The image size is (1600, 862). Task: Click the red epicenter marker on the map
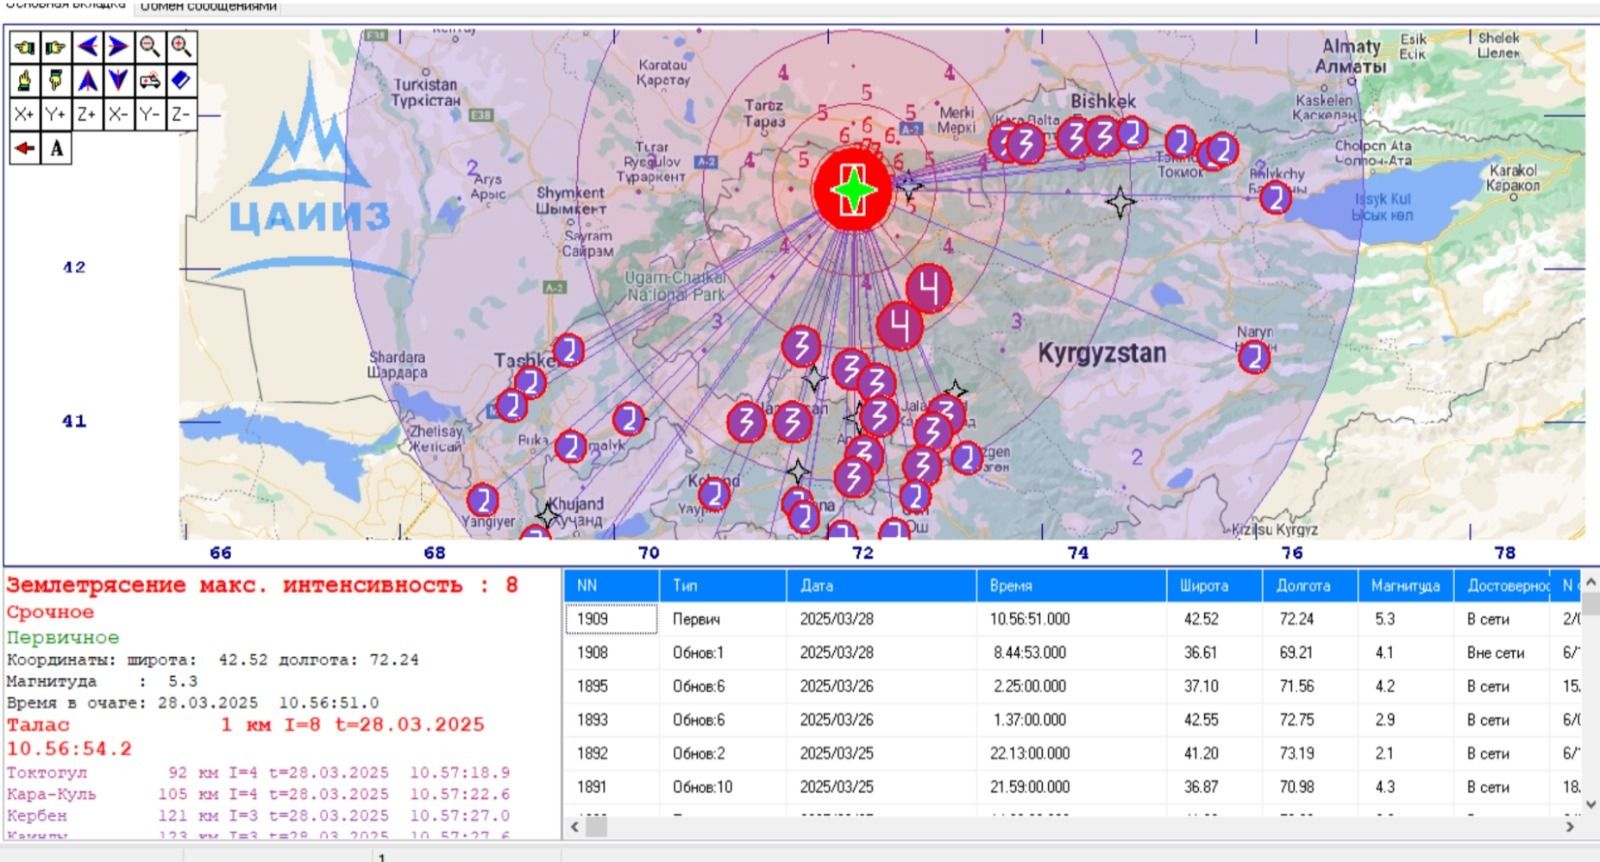tap(852, 190)
